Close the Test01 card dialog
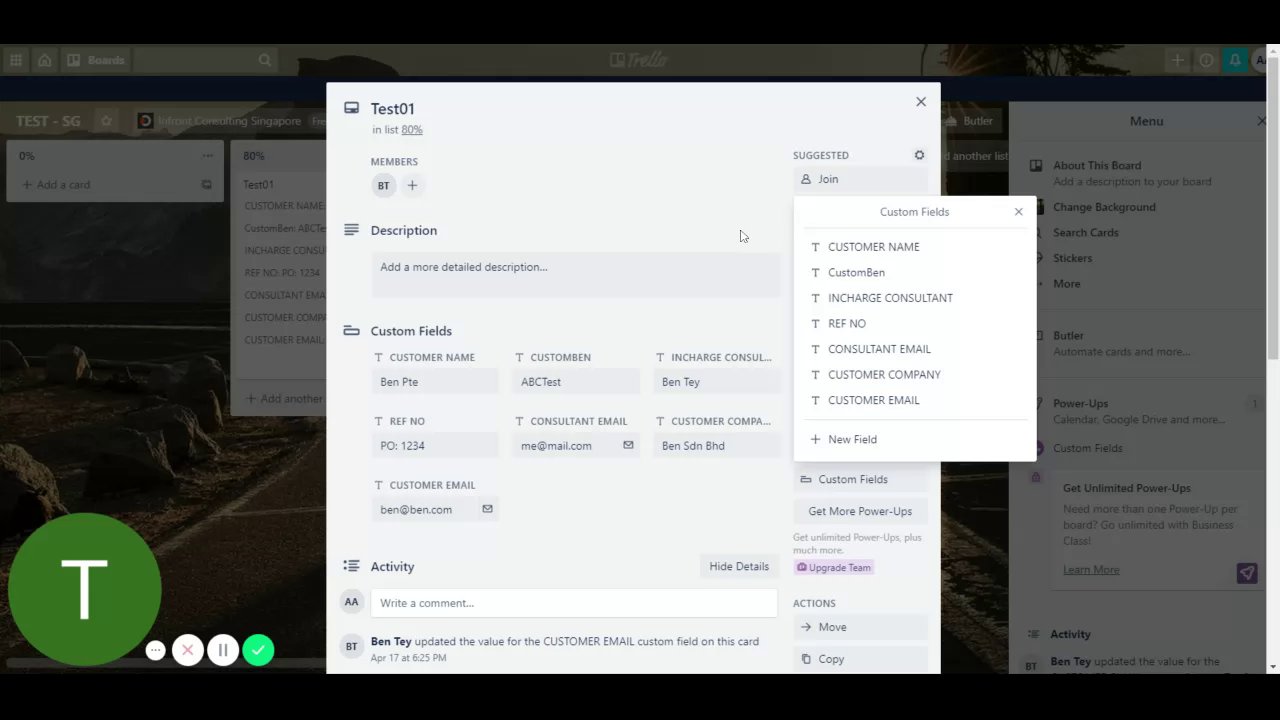This screenshot has width=1280, height=720. [921, 102]
